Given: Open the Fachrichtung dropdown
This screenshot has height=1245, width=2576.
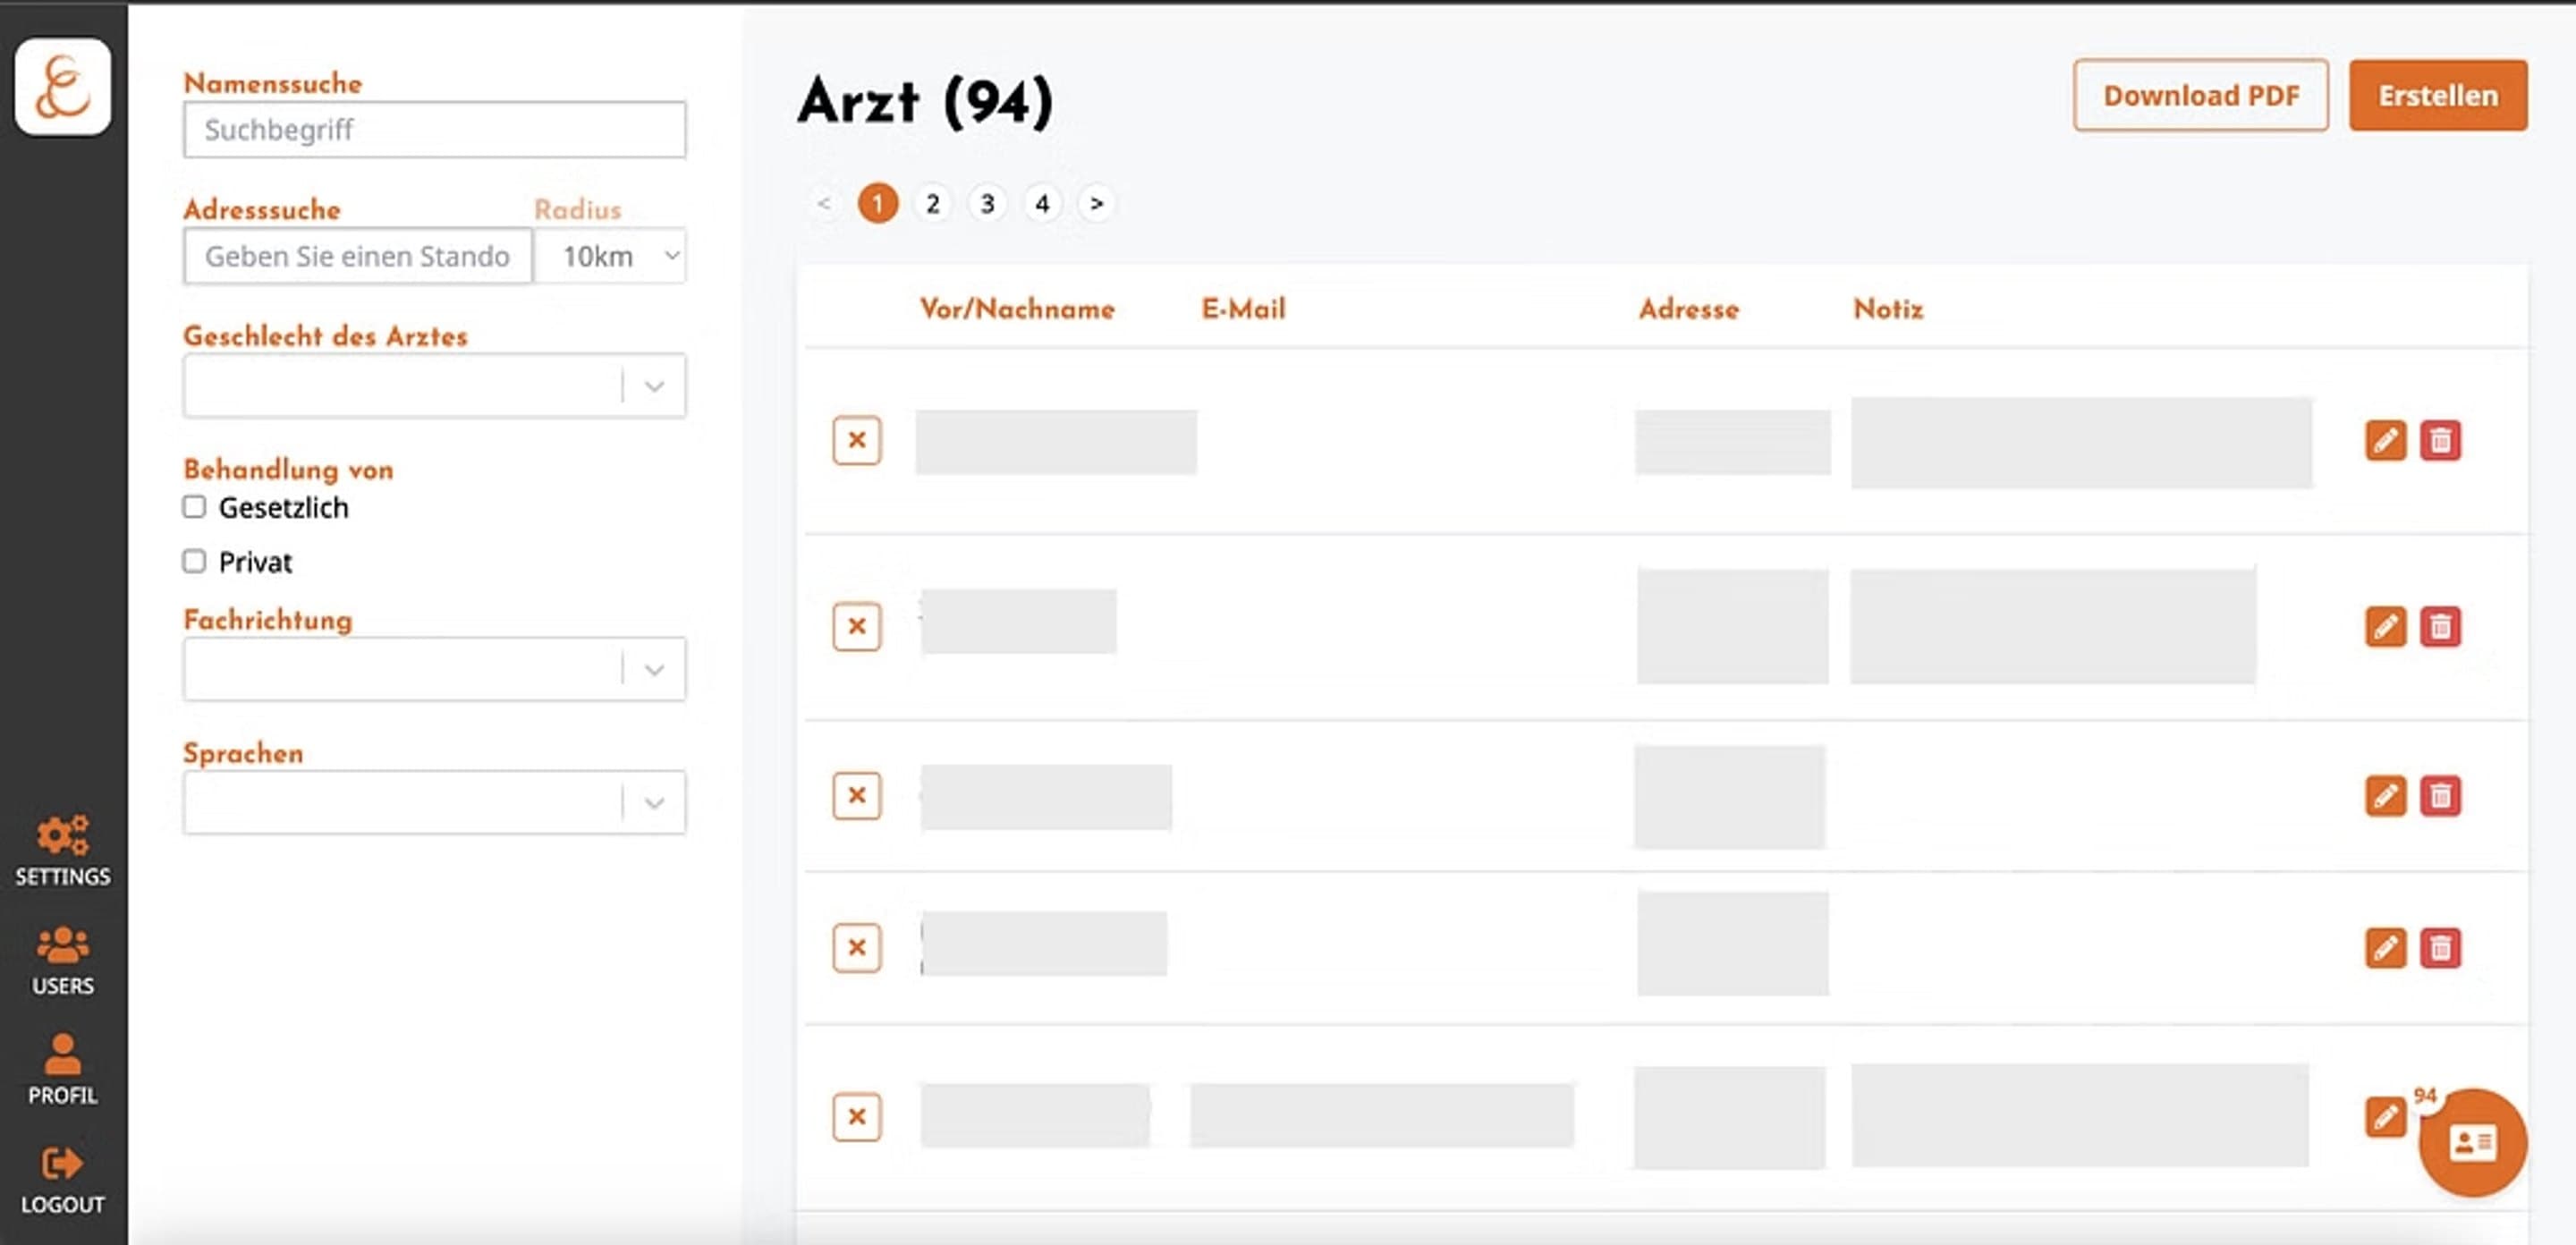Looking at the screenshot, I should click(x=434, y=669).
